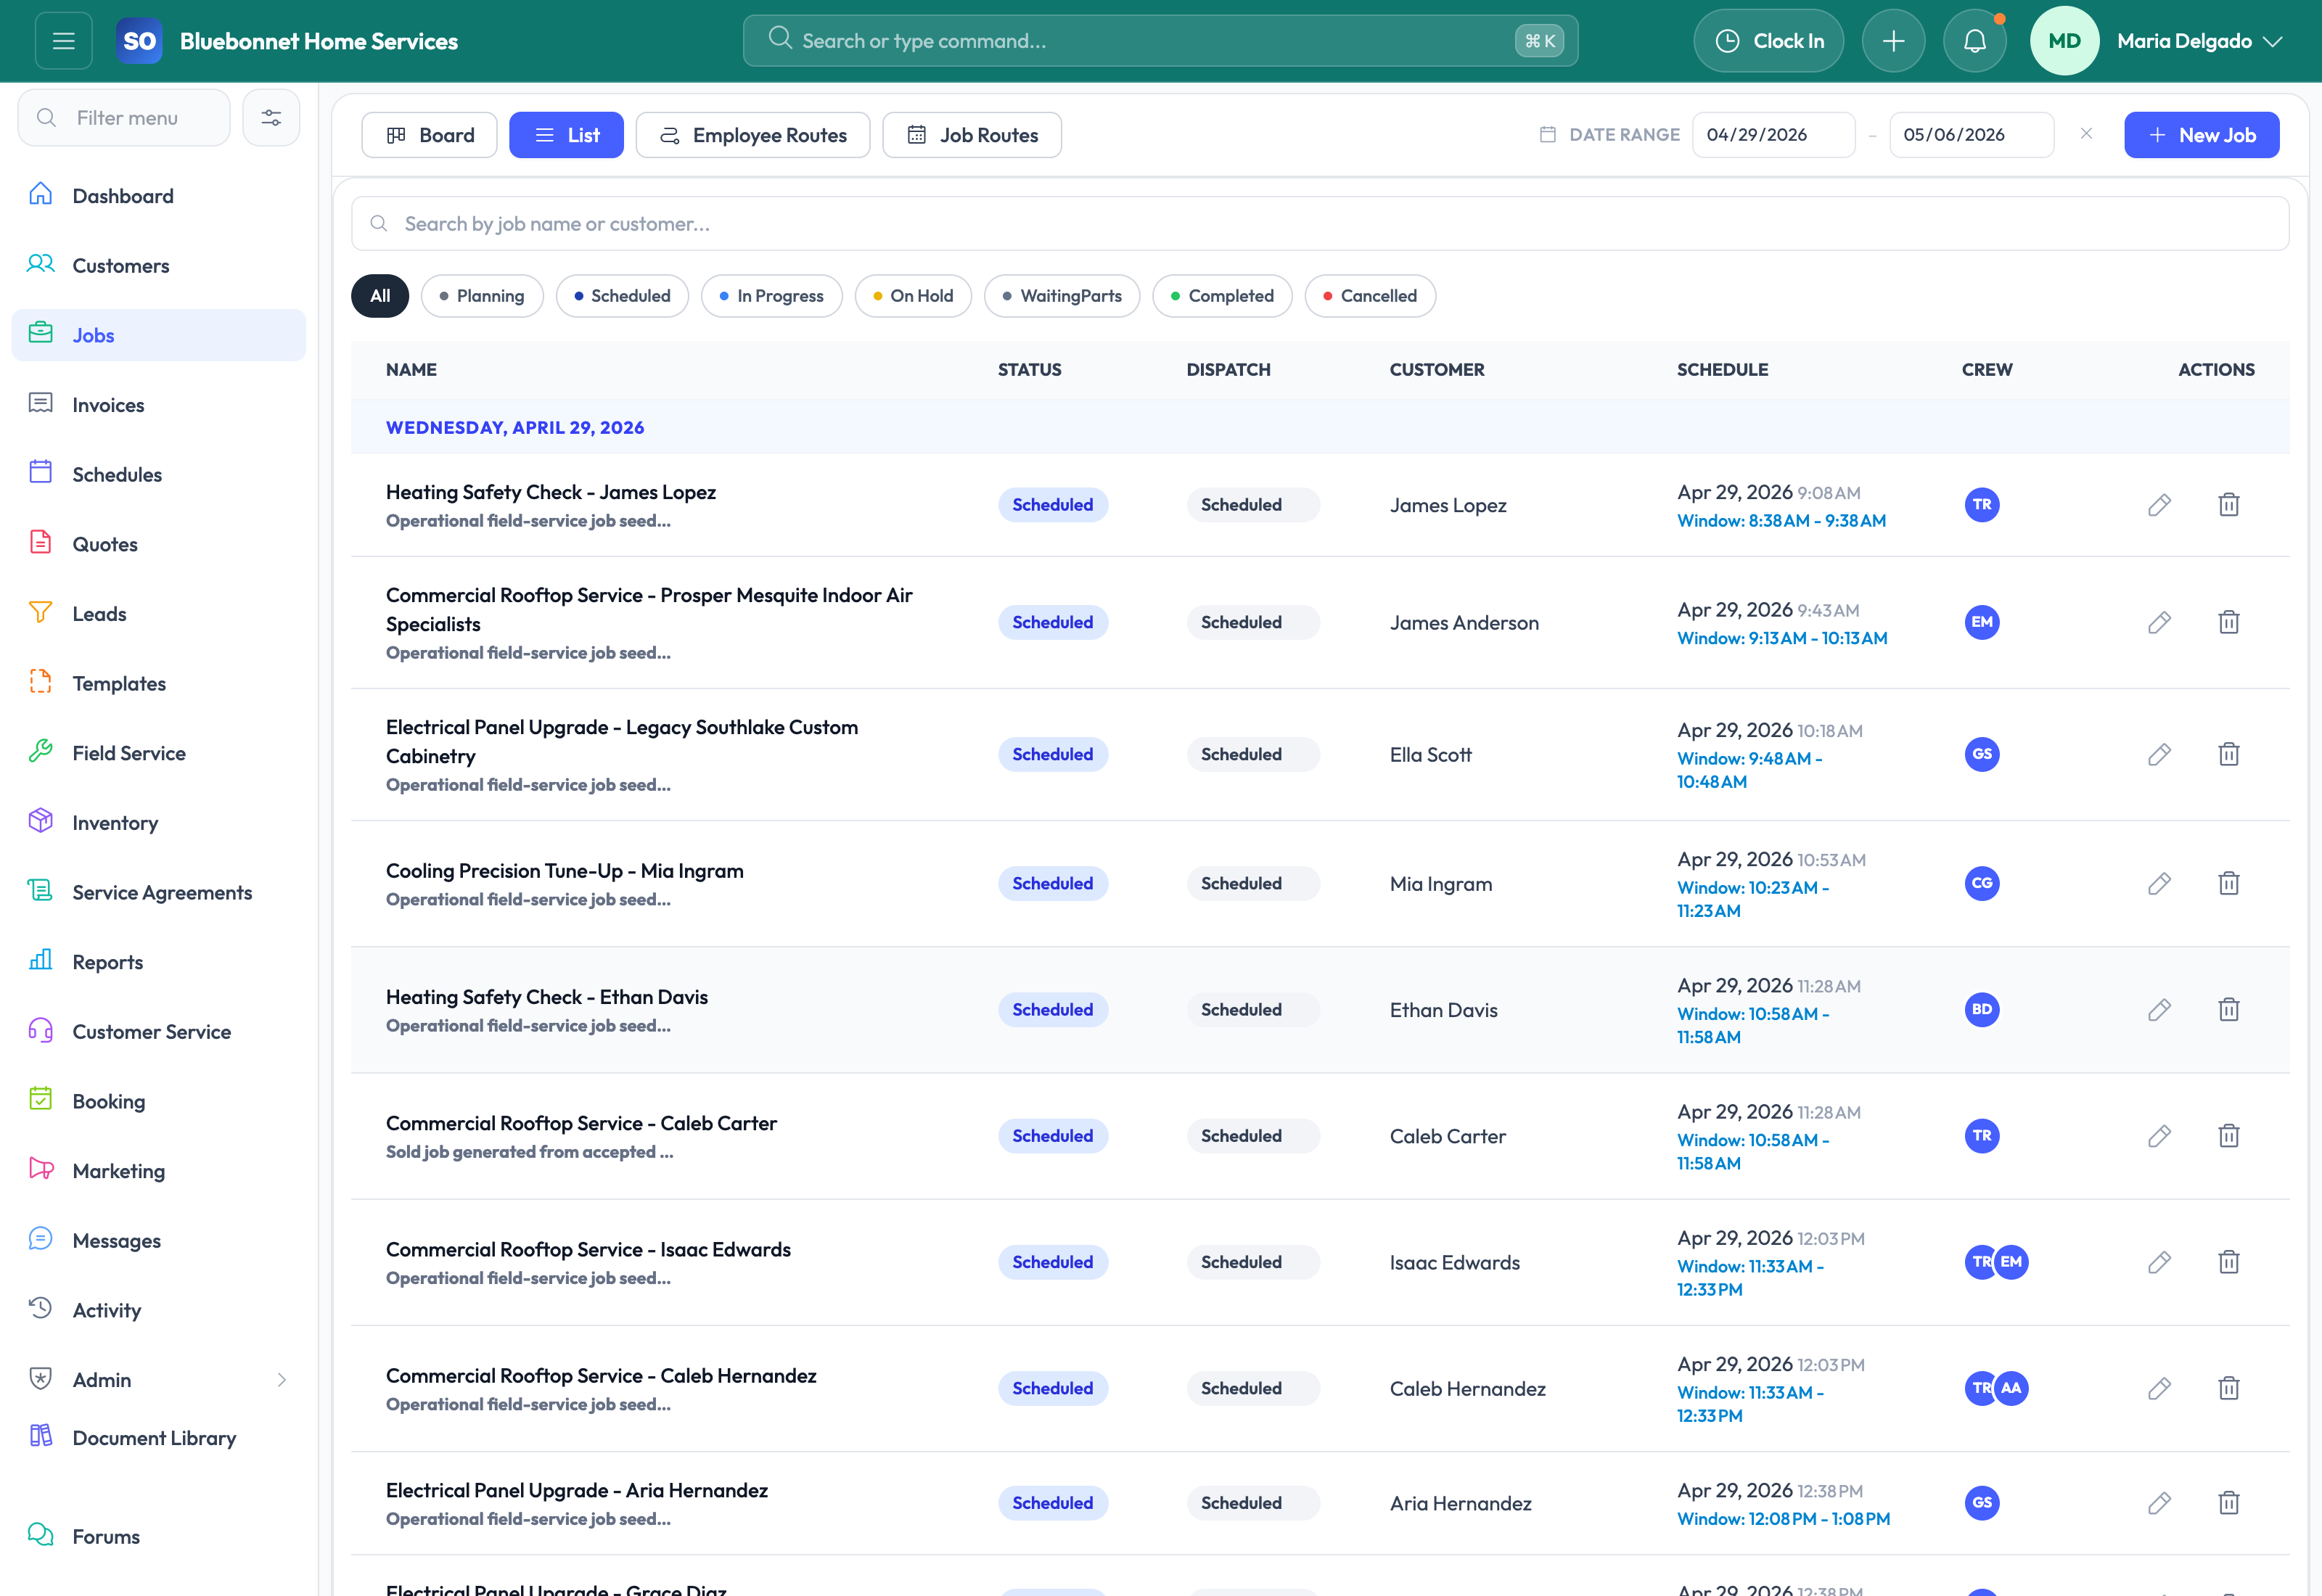Viewport: 2322px width, 1596px height.
Task: Click the CG crew badge for Mia Ingram
Action: (x=1981, y=883)
